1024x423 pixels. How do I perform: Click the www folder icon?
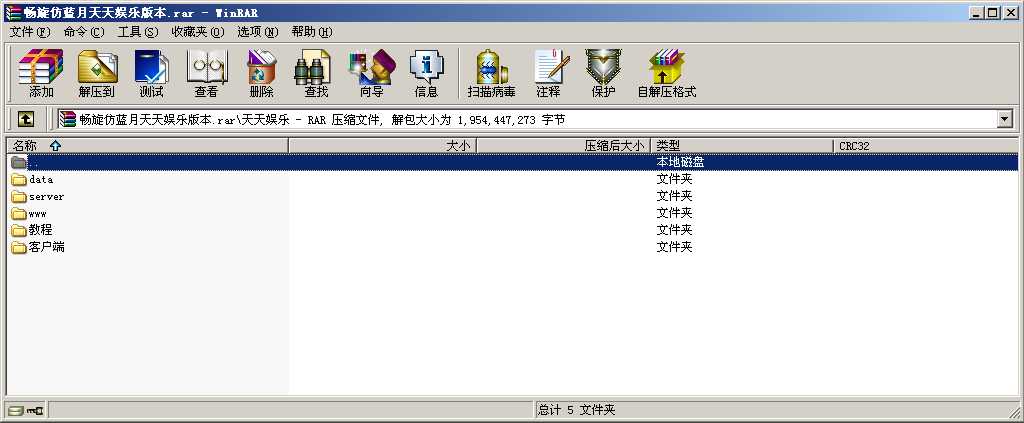[19, 213]
